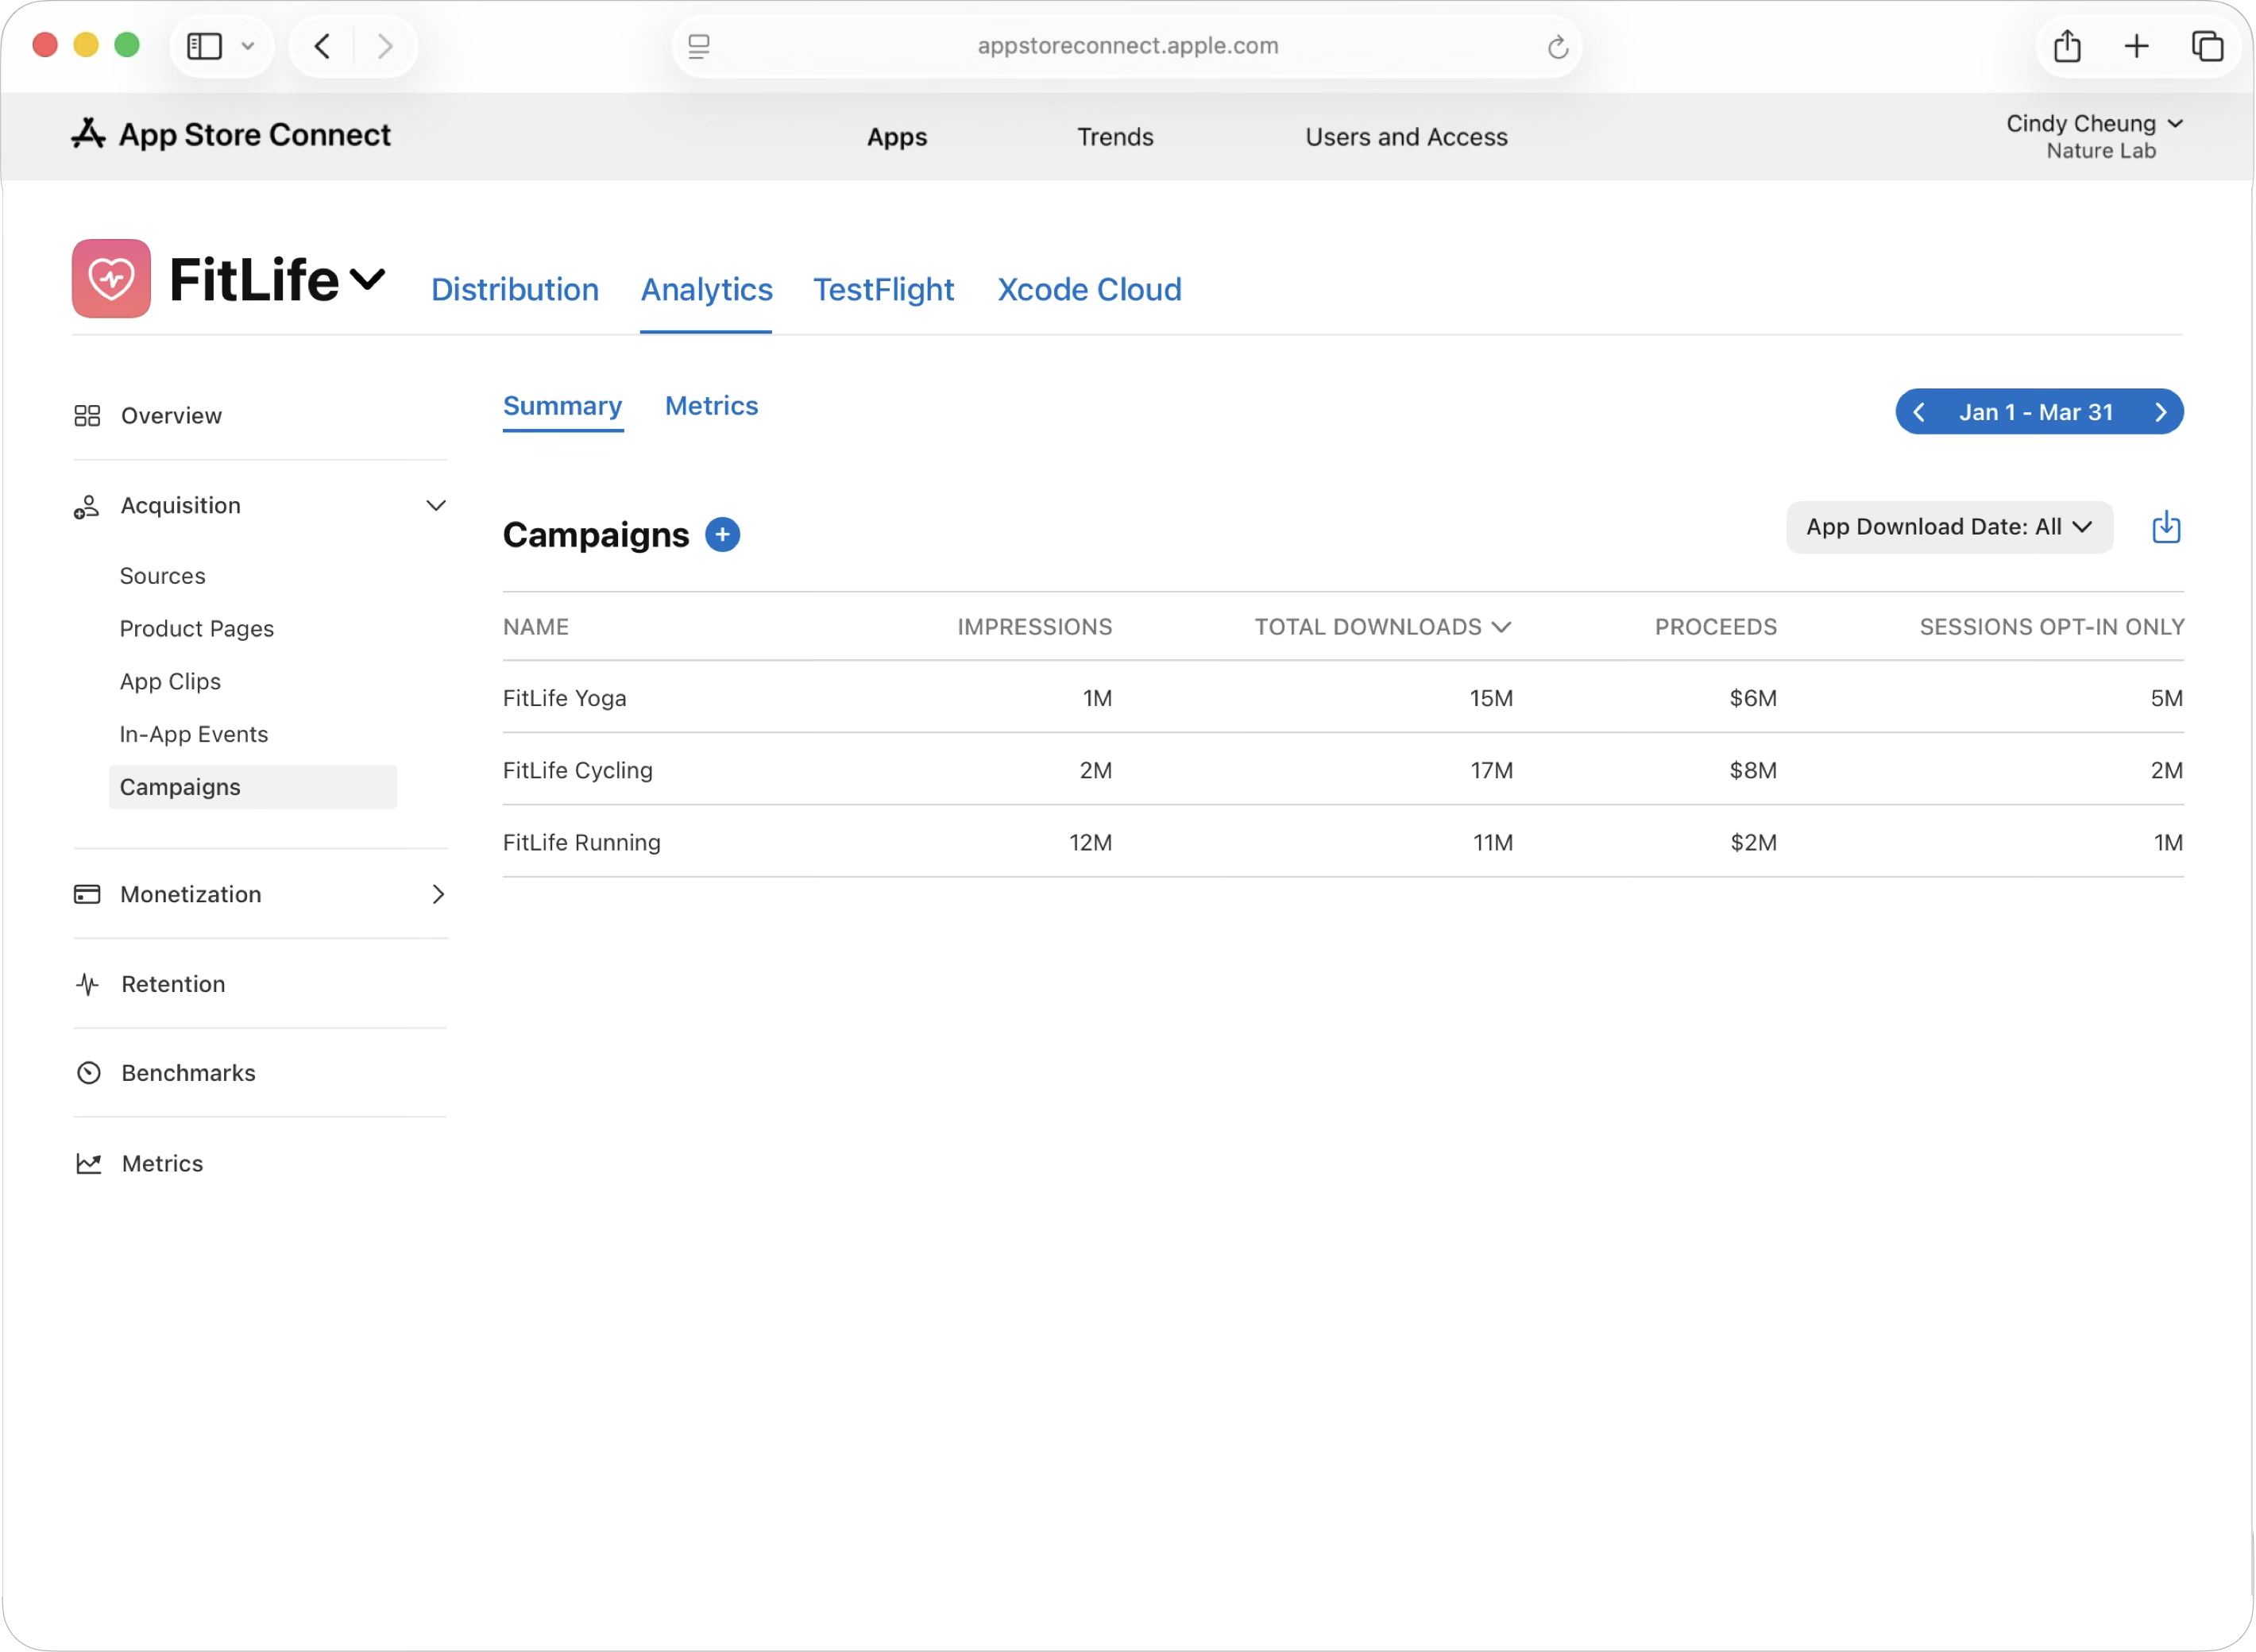Expand the Monetization section
Screen dimensions: 2256x1652
click(437, 894)
